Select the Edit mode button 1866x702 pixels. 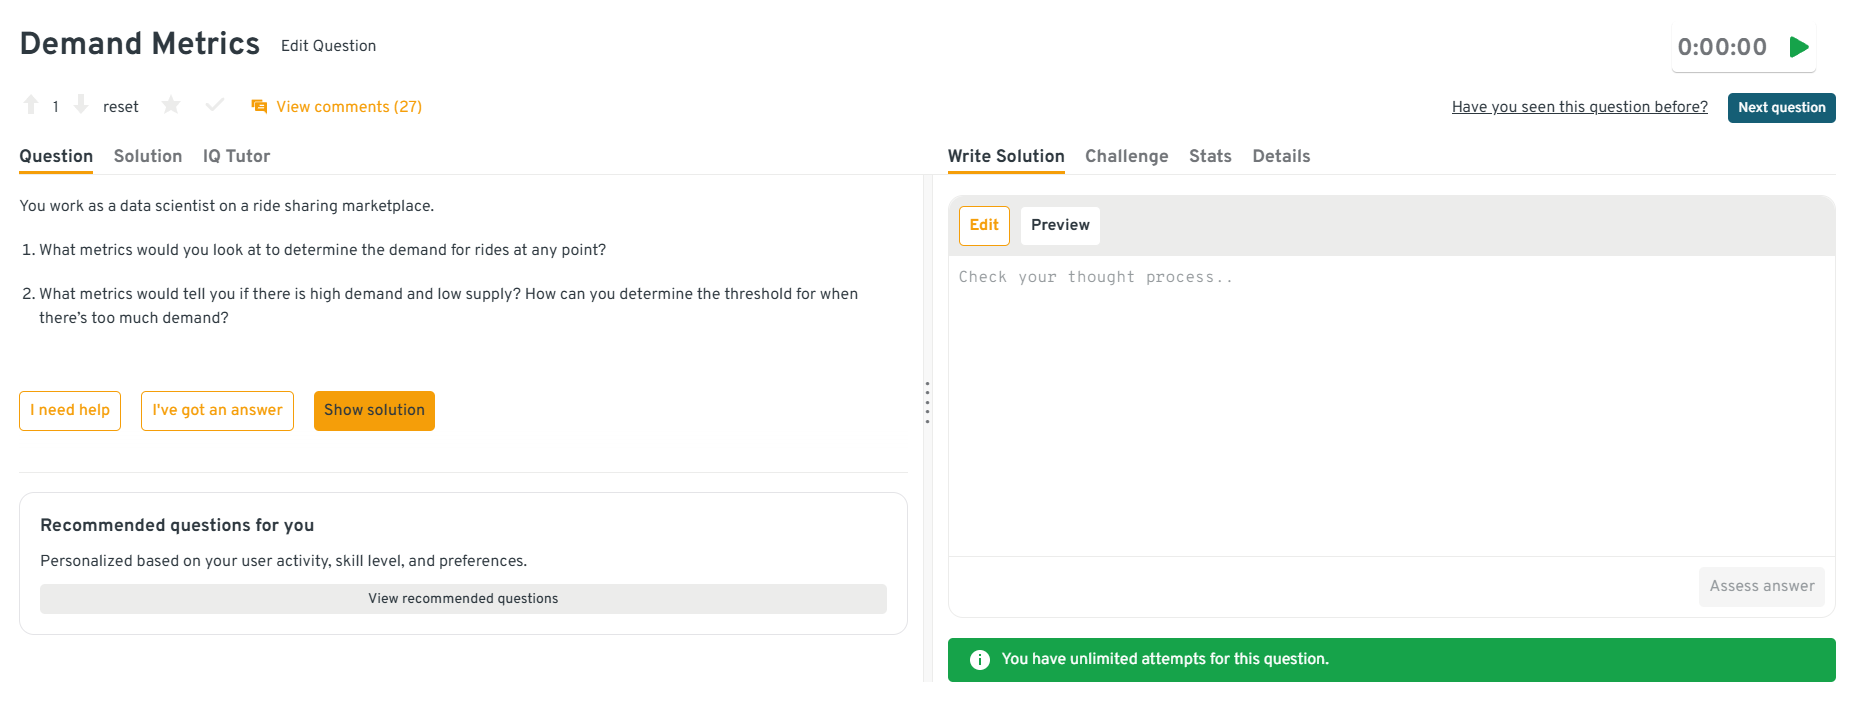point(984,225)
